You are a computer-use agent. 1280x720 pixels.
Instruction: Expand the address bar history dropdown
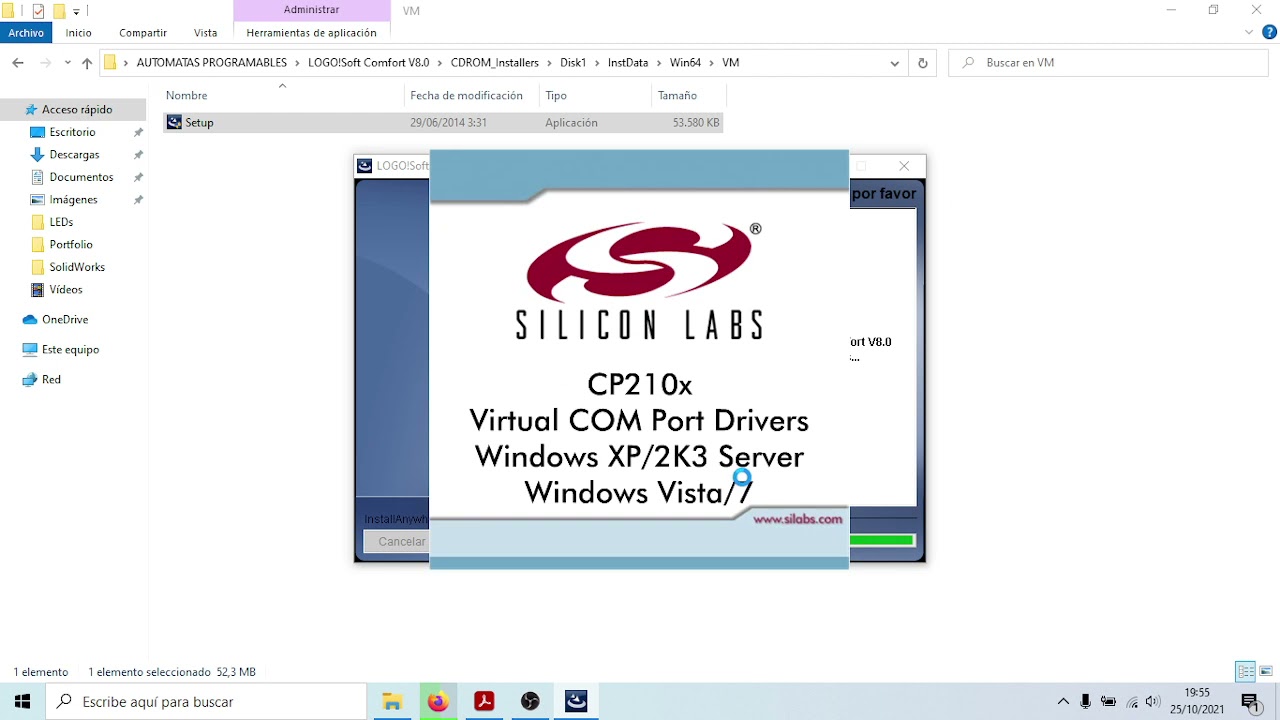click(x=894, y=62)
